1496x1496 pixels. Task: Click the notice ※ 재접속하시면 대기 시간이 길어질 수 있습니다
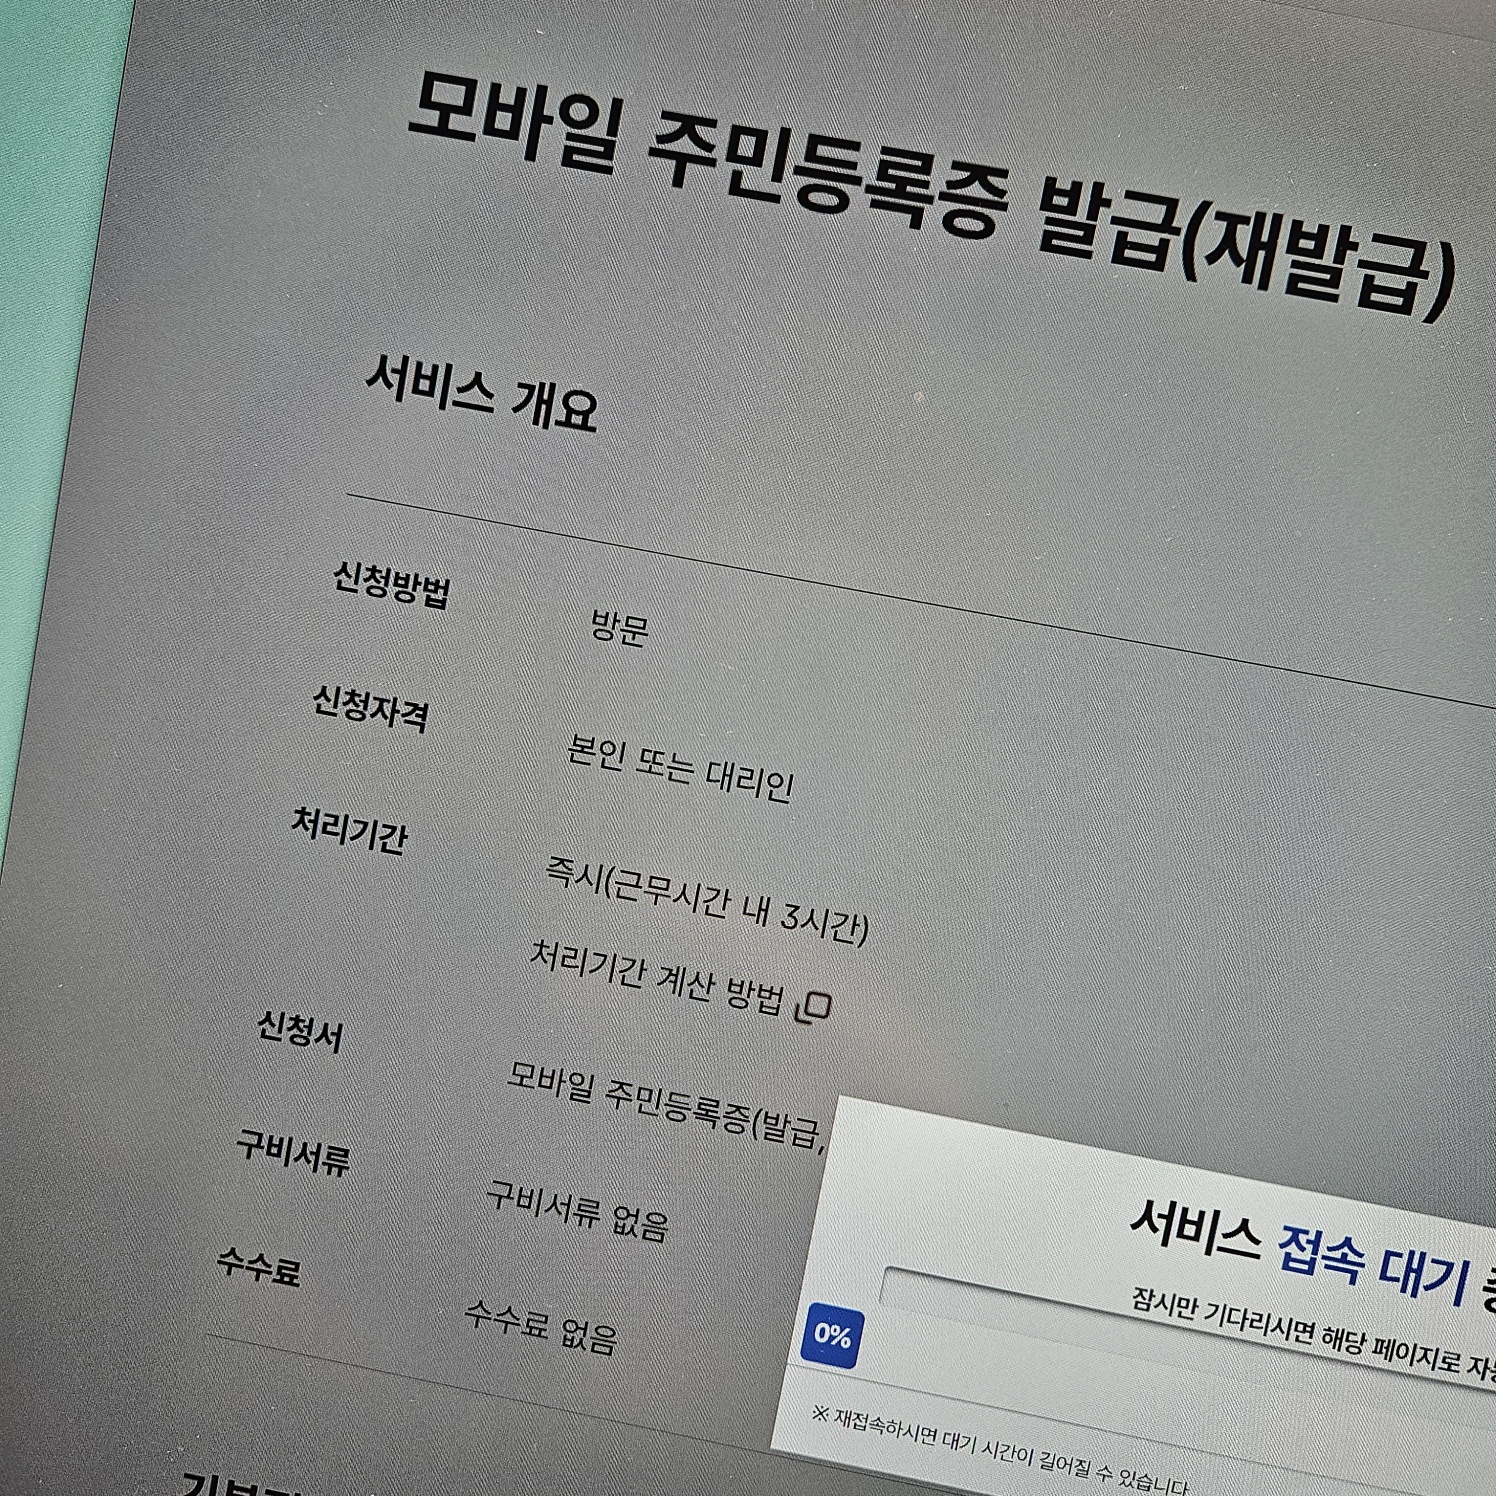tap(1000, 1450)
